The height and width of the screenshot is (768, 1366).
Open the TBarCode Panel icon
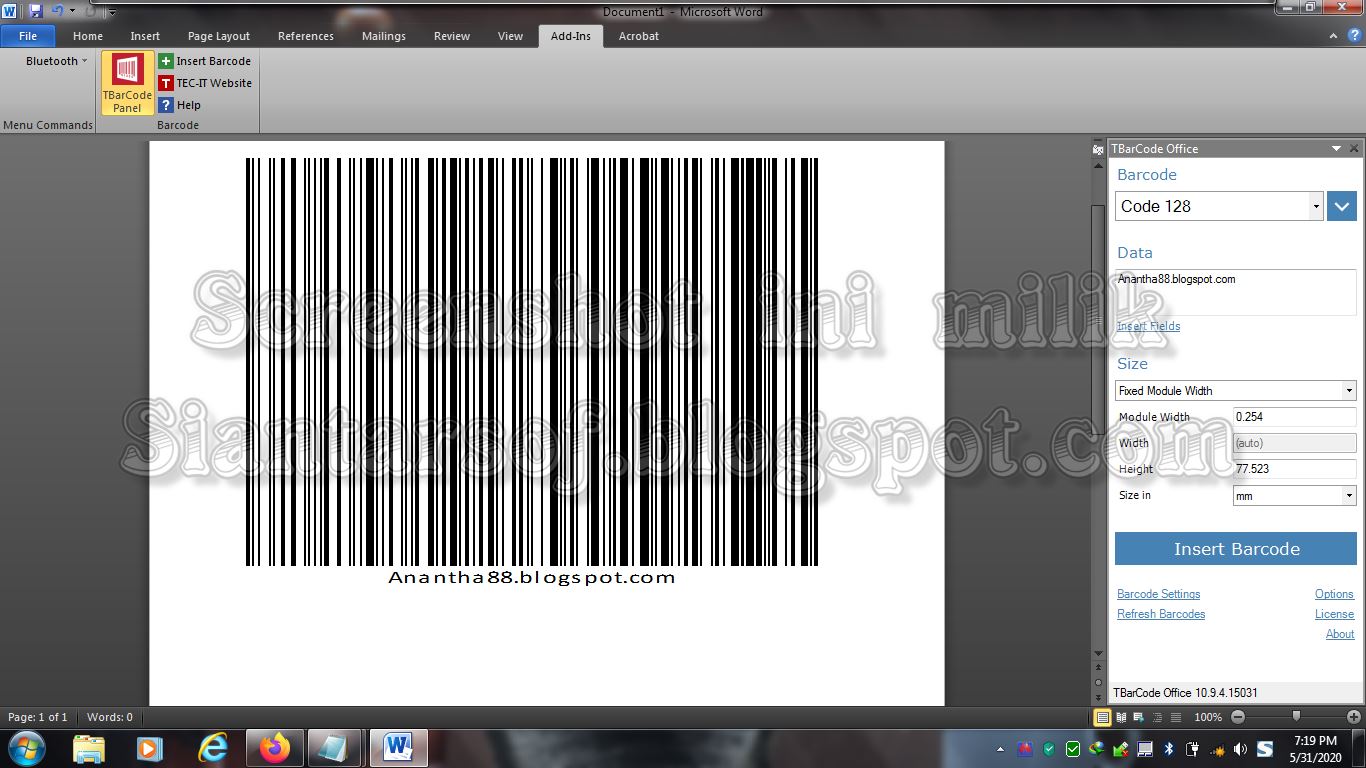click(126, 82)
